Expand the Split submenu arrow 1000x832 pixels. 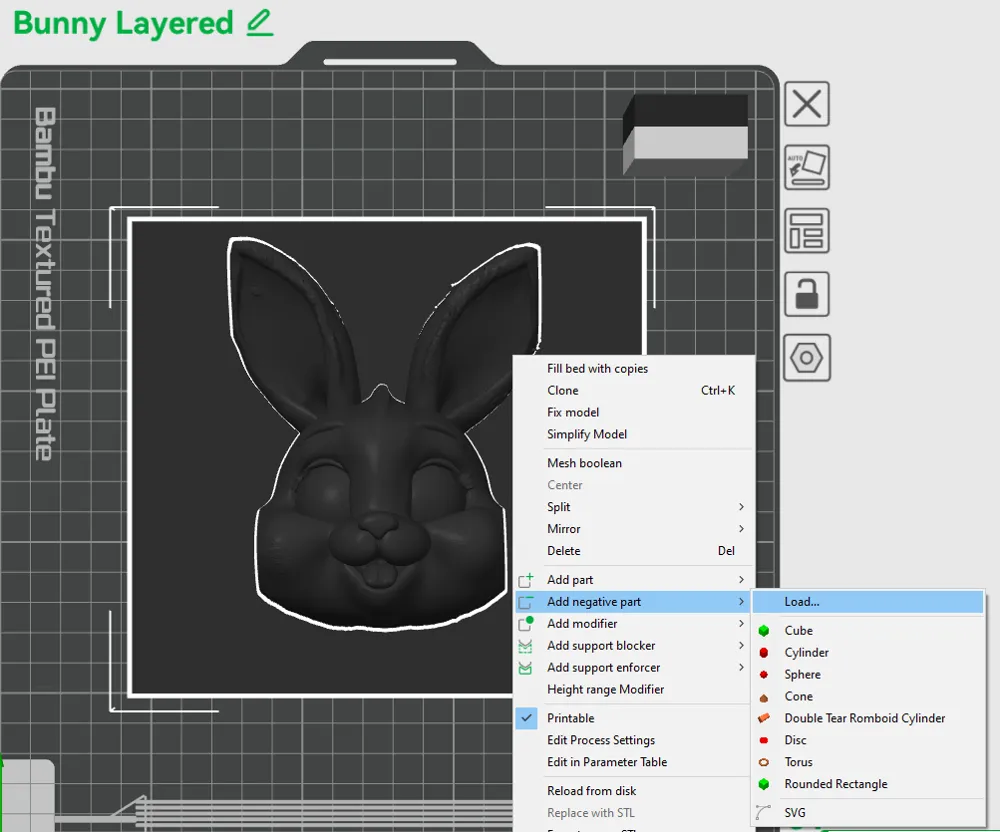[741, 507]
